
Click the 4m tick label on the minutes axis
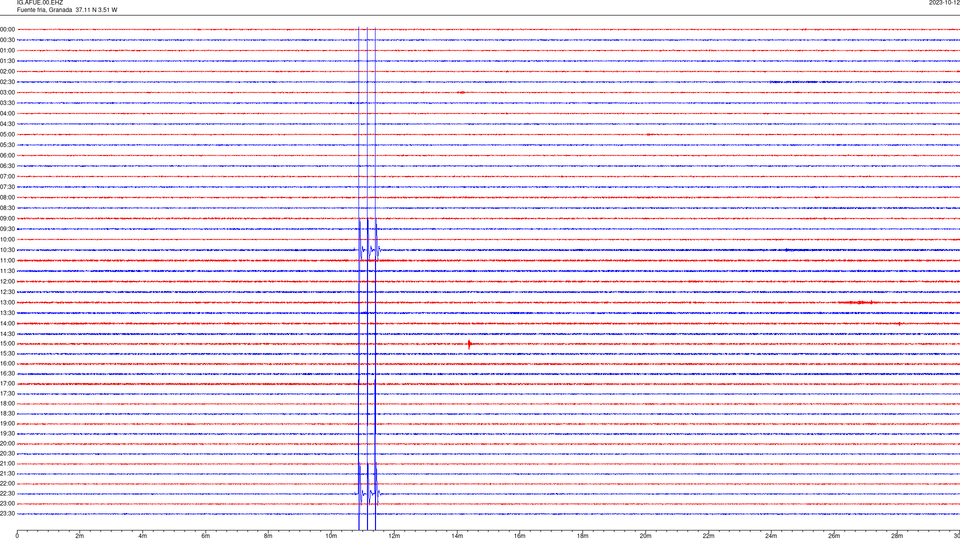(x=143, y=536)
